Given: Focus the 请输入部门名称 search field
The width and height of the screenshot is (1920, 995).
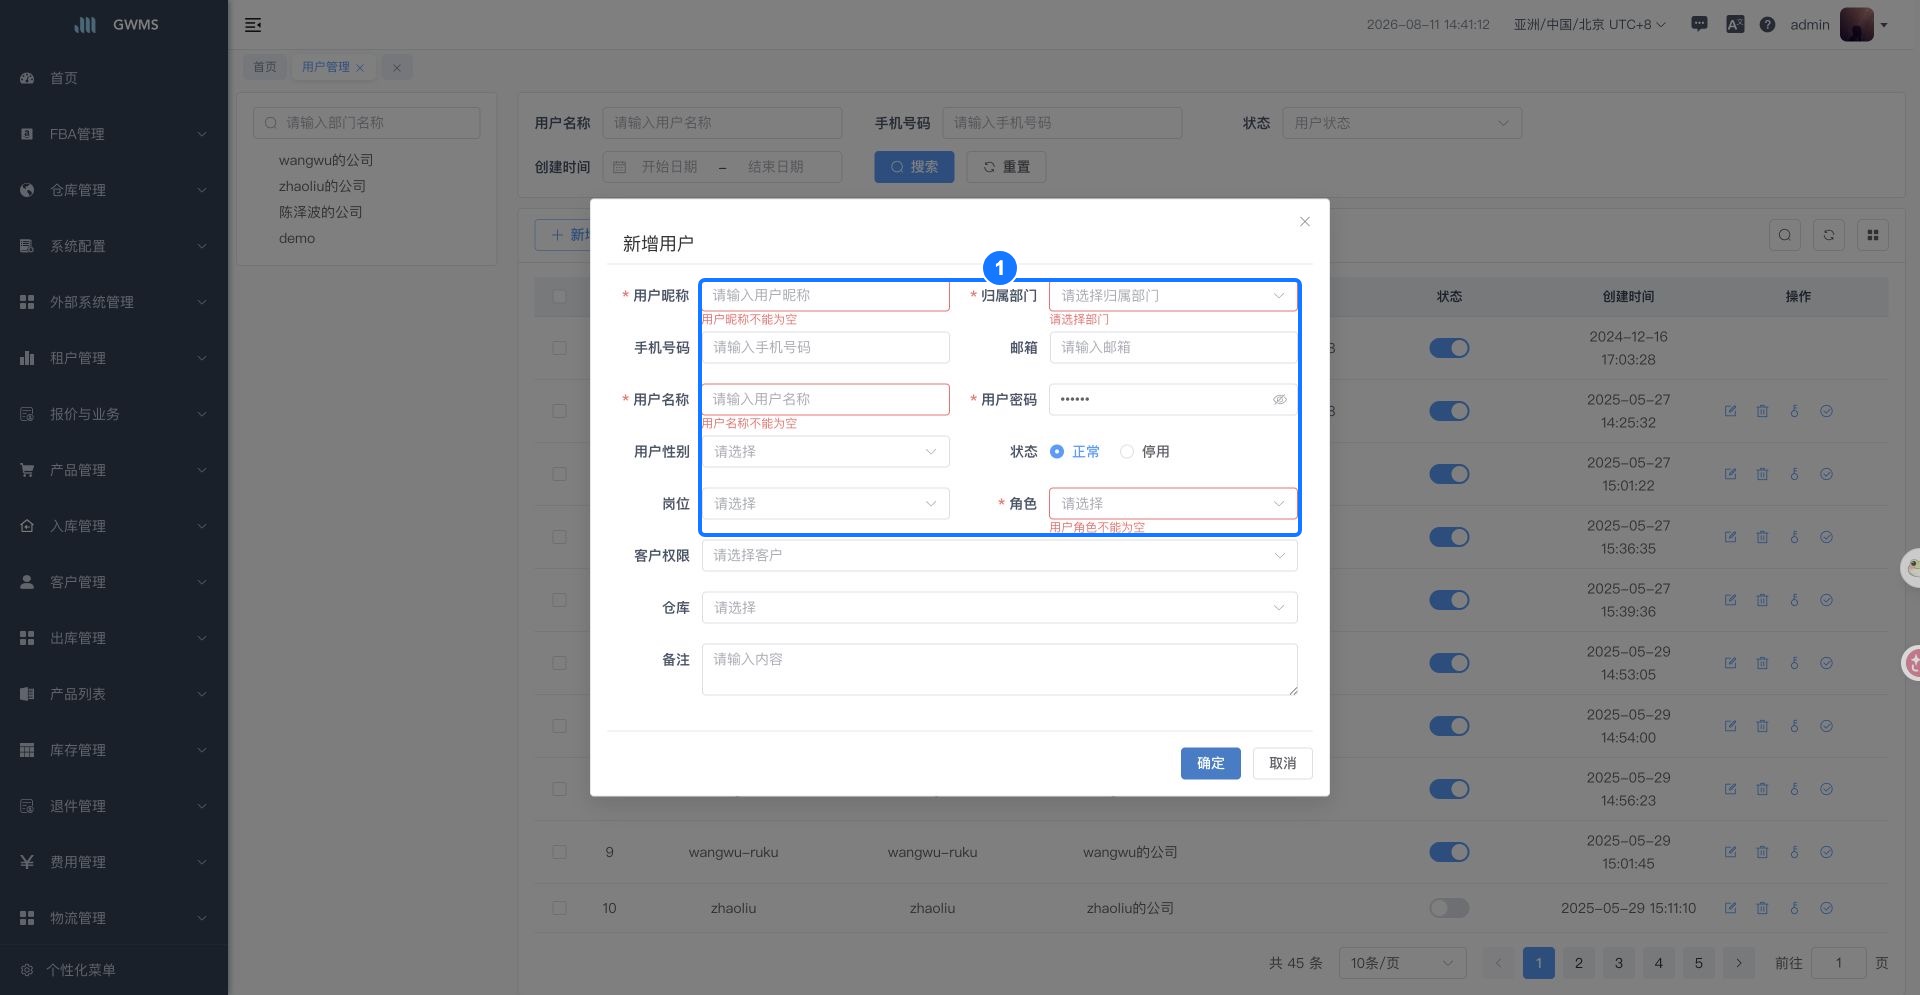Looking at the screenshot, I should (367, 123).
